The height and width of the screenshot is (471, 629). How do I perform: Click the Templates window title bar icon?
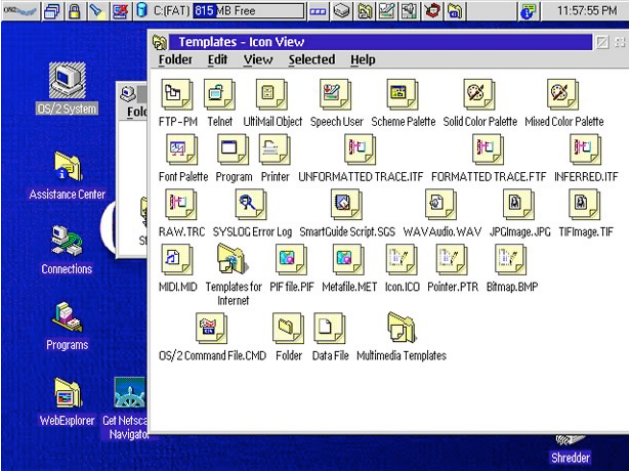160,42
